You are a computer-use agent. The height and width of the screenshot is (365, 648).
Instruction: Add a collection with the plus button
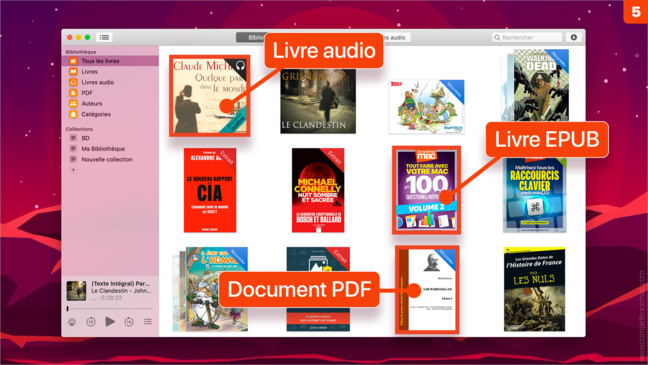pos(73,170)
